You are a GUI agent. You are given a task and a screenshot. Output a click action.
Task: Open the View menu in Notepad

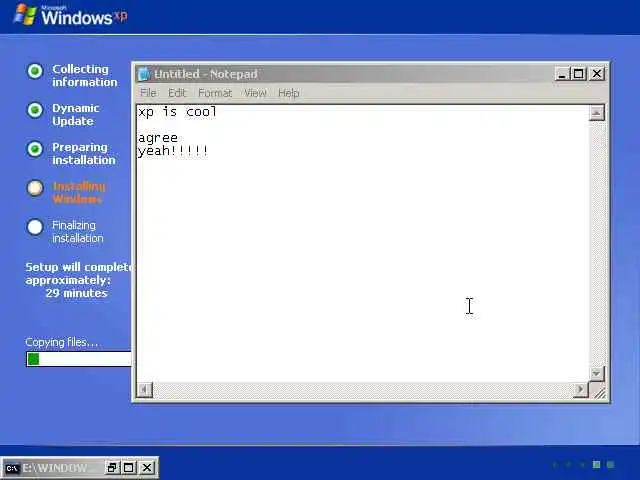click(x=255, y=93)
